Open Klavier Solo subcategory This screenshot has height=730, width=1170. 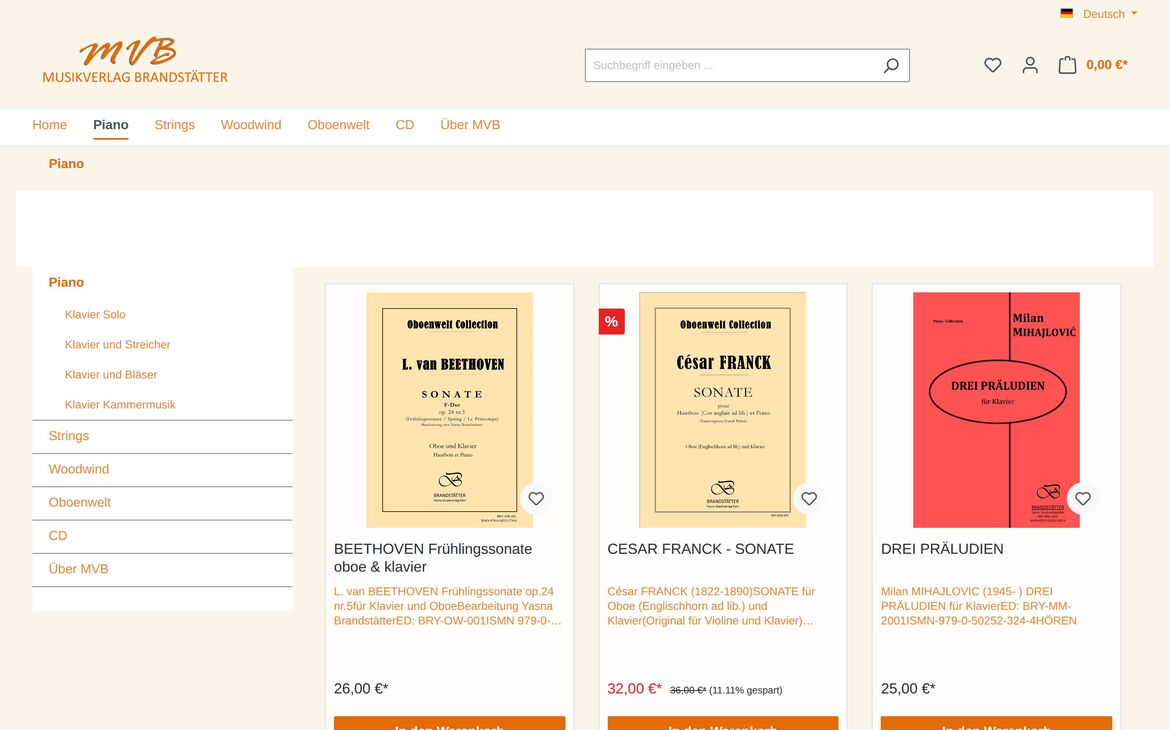coord(95,314)
